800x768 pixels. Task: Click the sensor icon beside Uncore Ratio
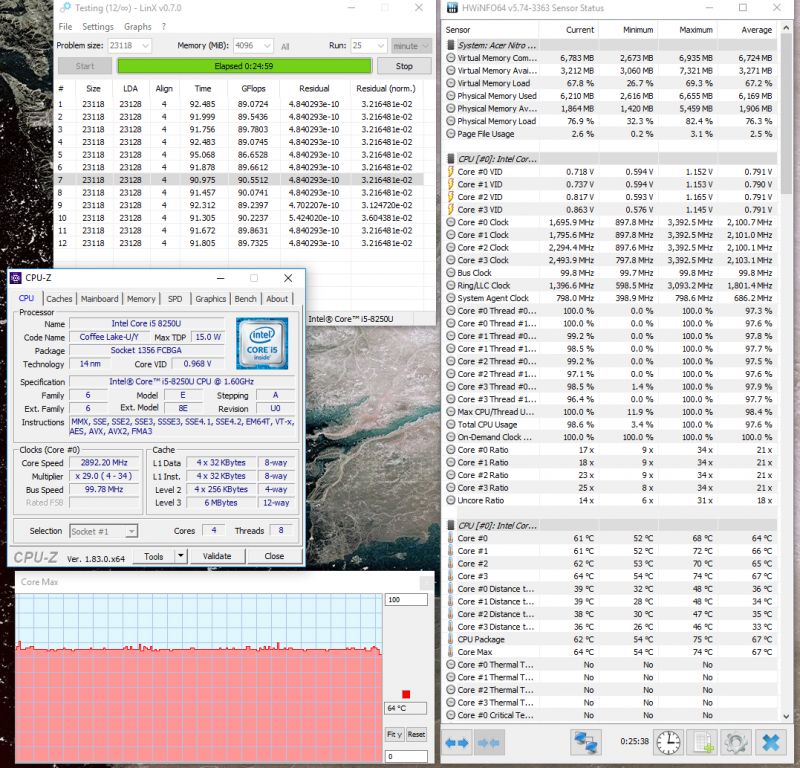[x=451, y=500]
